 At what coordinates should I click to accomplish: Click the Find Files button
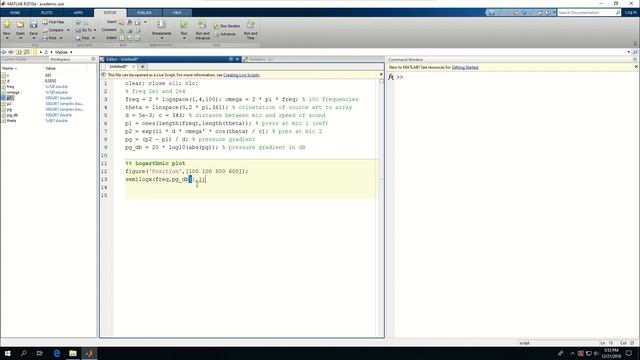click(53, 22)
